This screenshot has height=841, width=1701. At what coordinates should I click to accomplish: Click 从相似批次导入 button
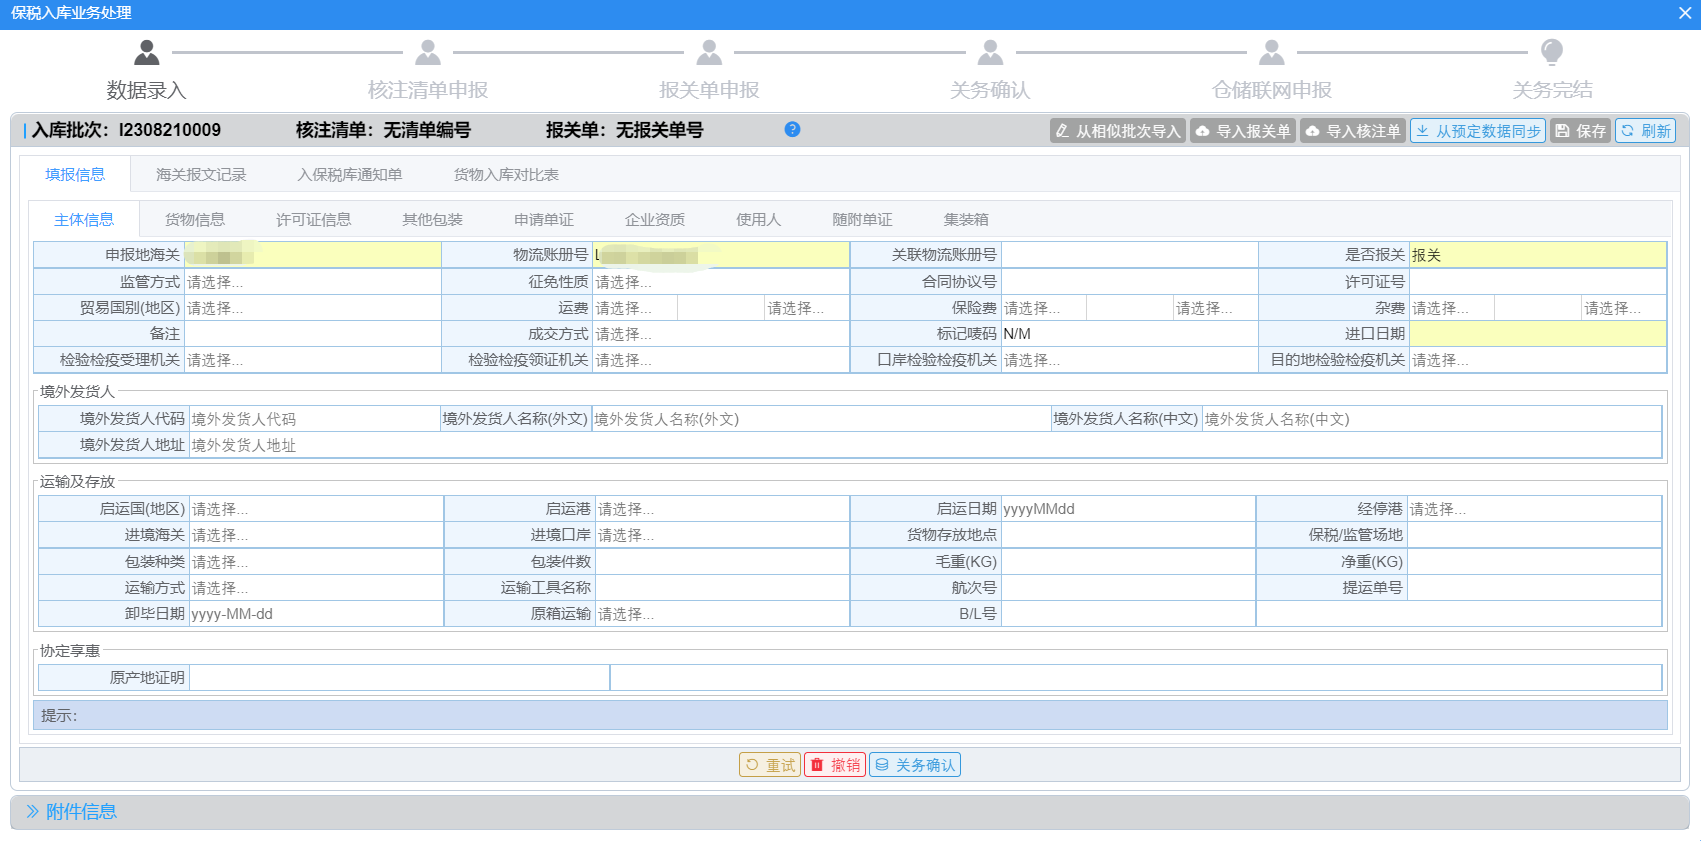(1118, 131)
